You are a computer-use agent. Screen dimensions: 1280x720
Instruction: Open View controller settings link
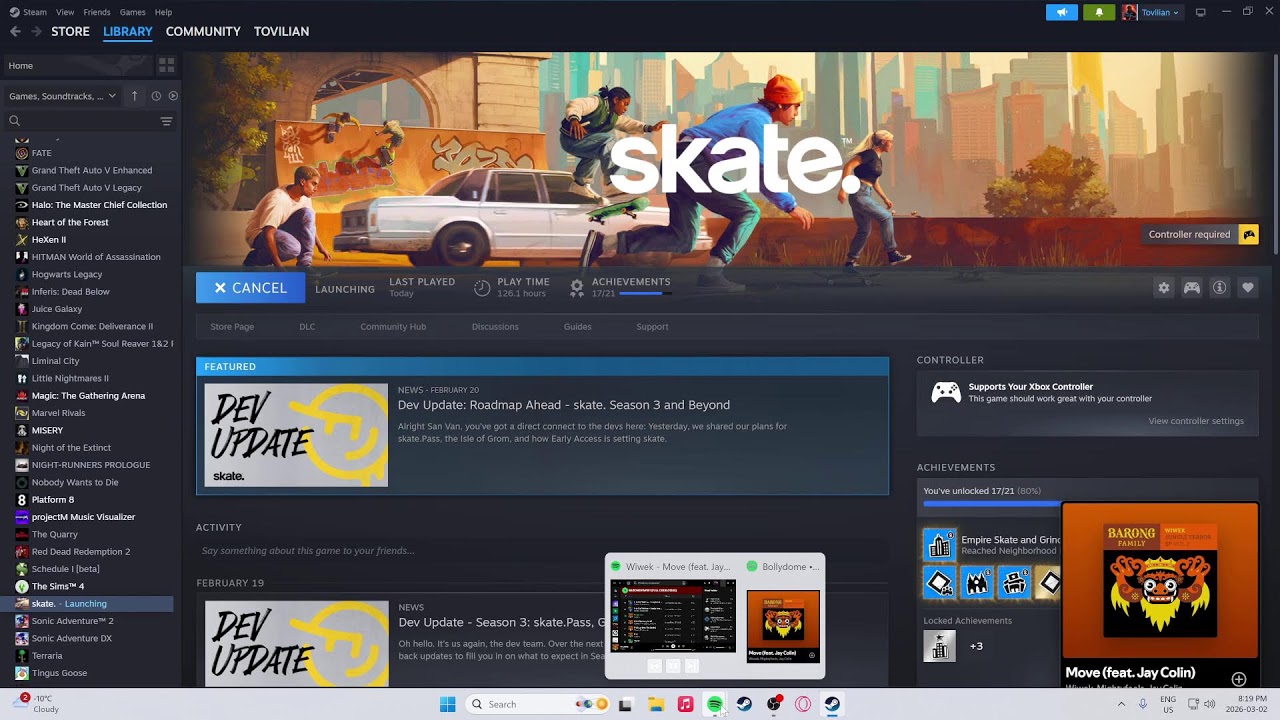(x=1196, y=421)
